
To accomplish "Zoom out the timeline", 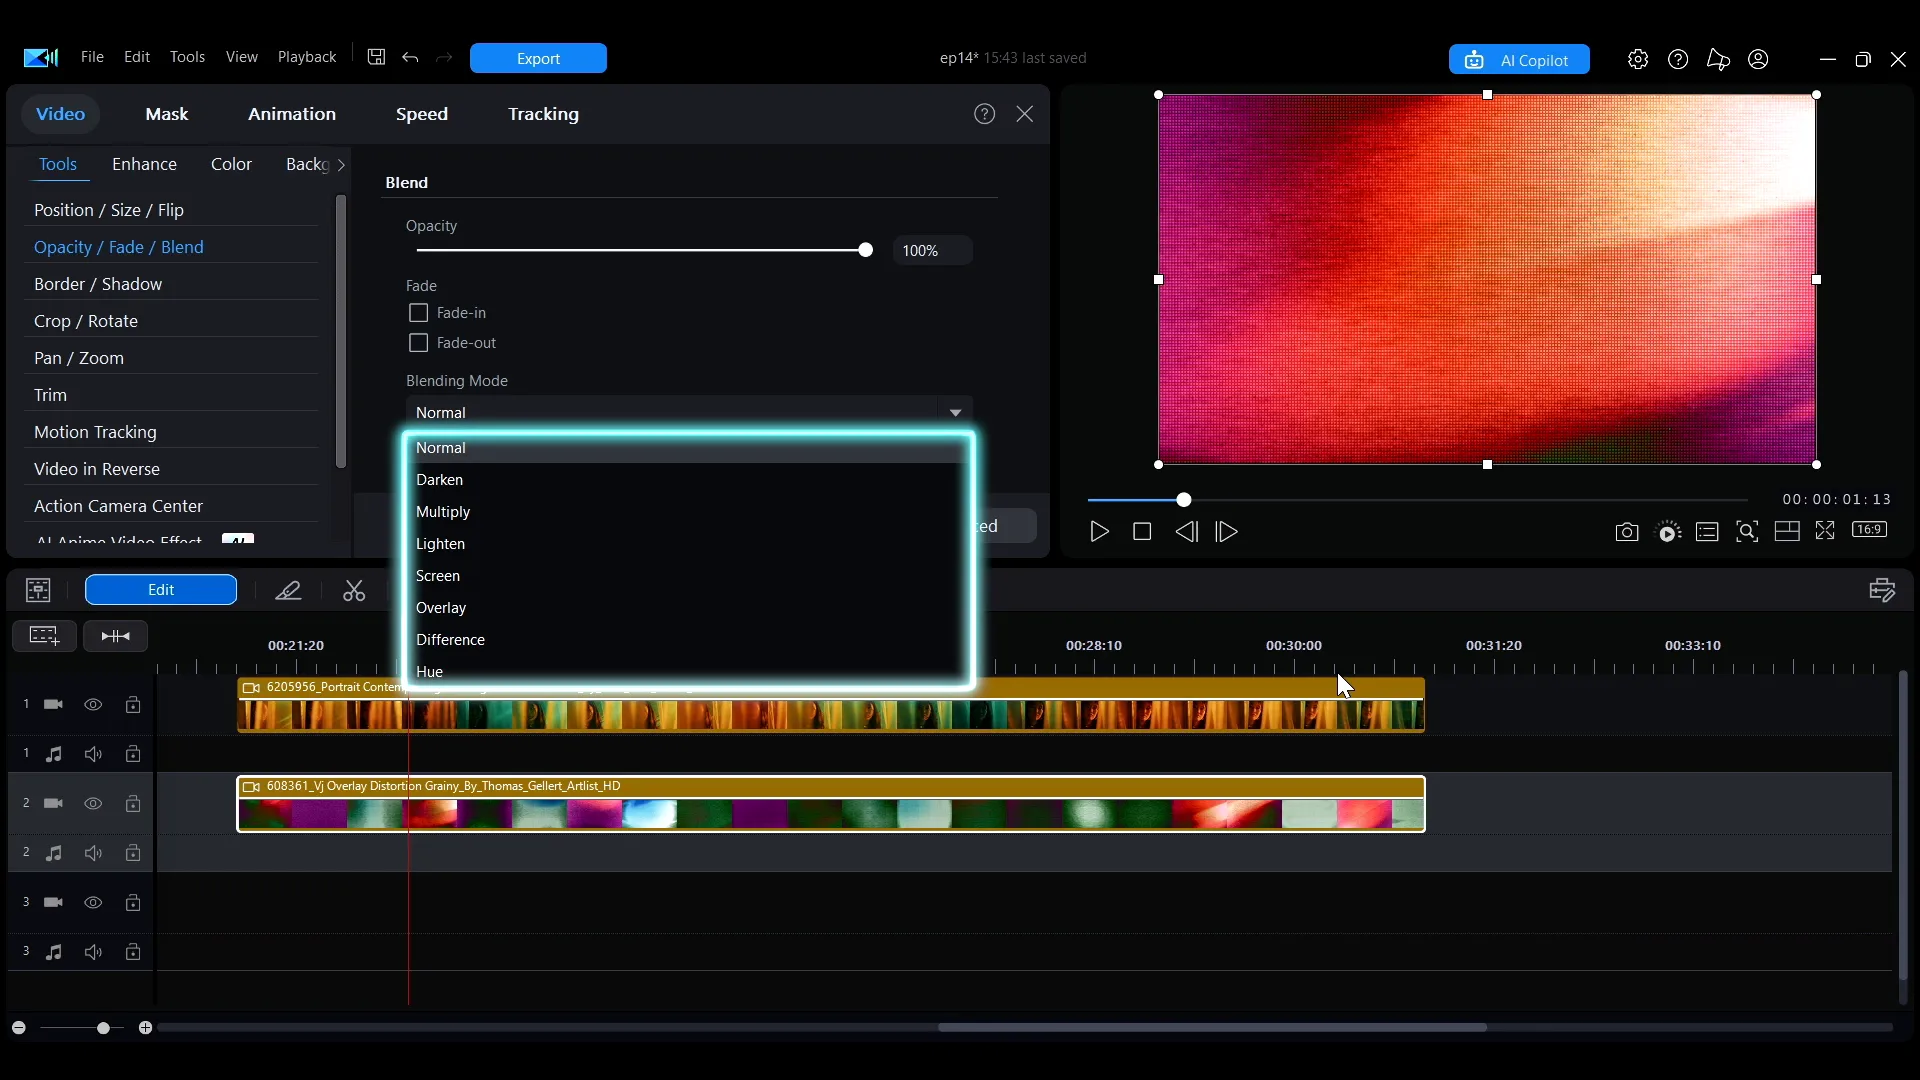I will tap(18, 1028).
